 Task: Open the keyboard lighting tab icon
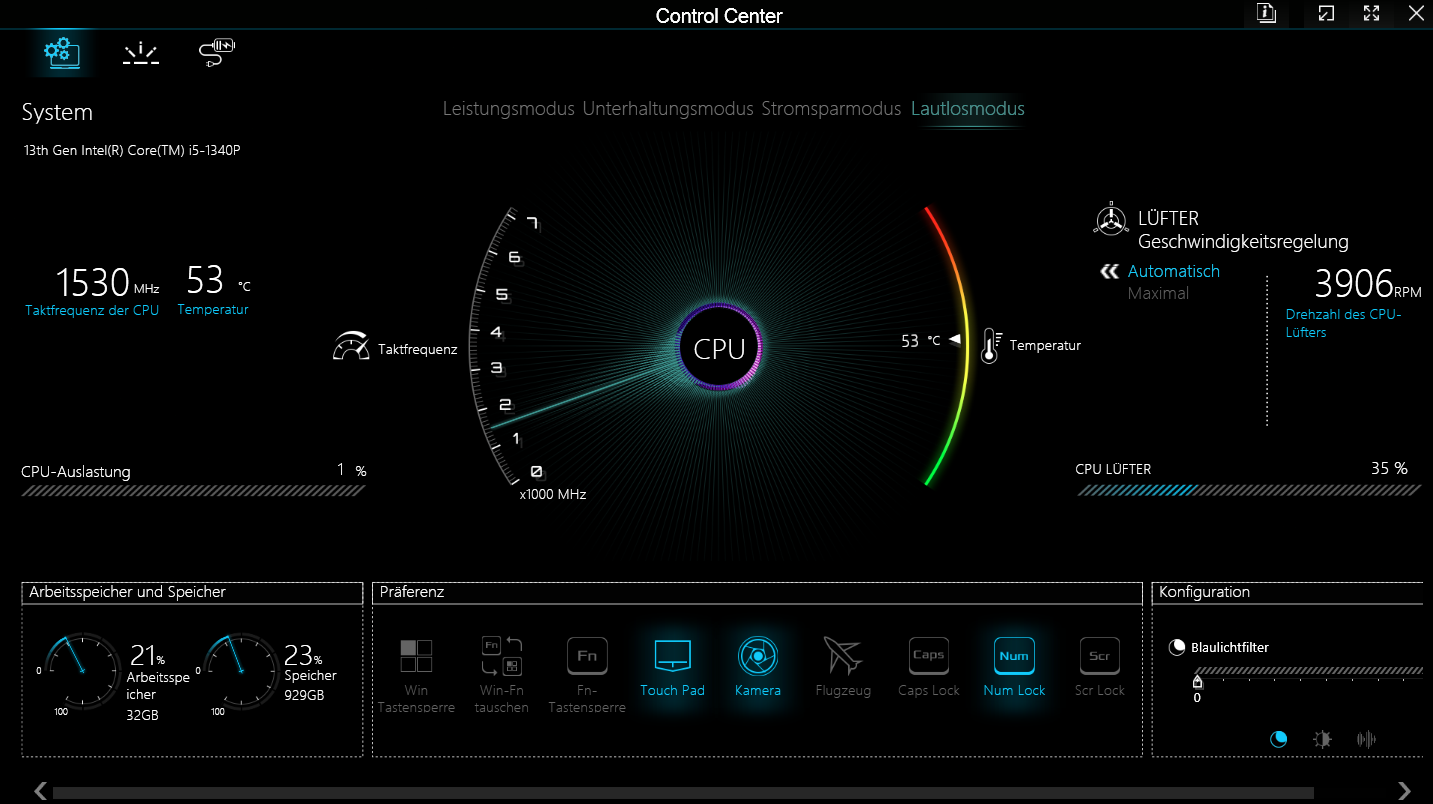point(141,53)
